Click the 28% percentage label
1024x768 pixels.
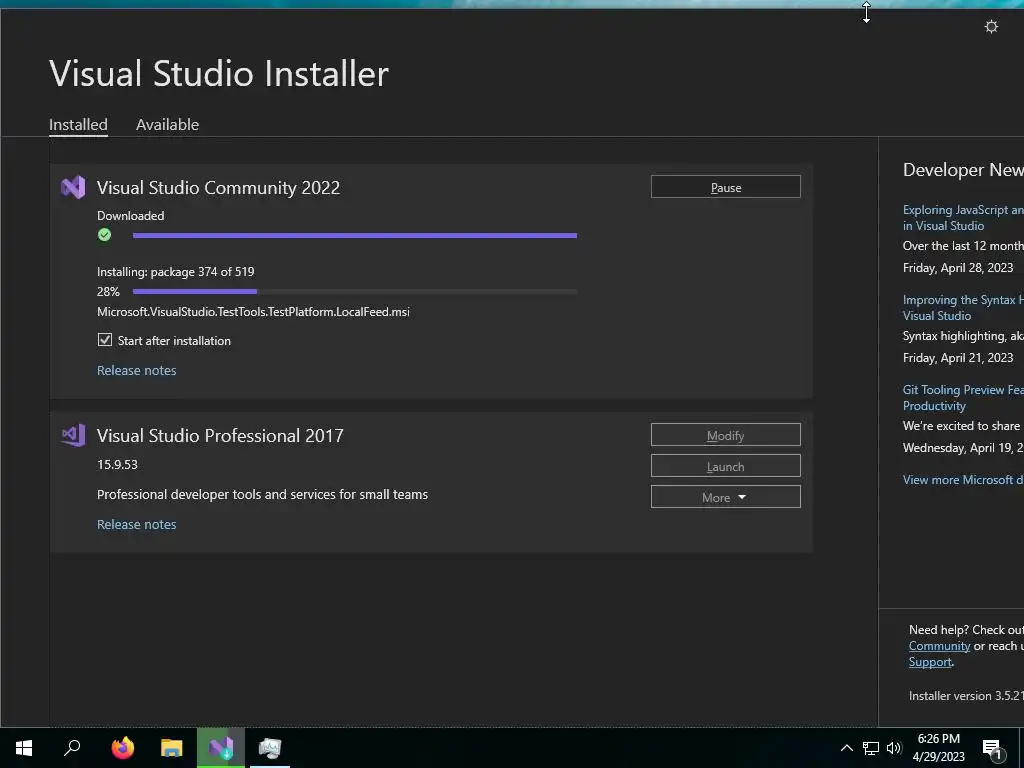108,291
